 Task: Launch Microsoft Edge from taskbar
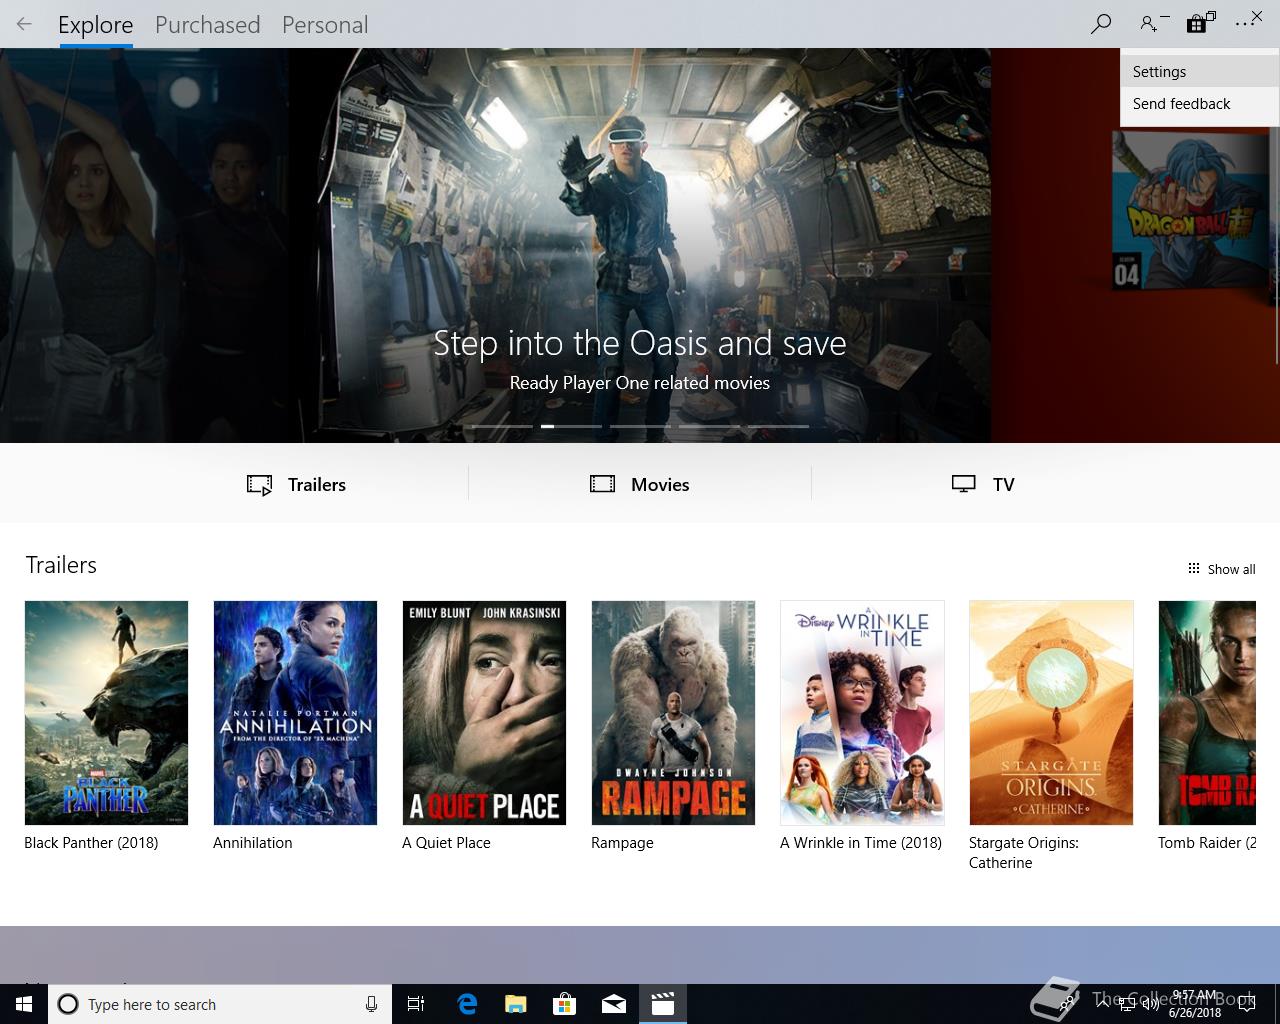tap(467, 1004)
